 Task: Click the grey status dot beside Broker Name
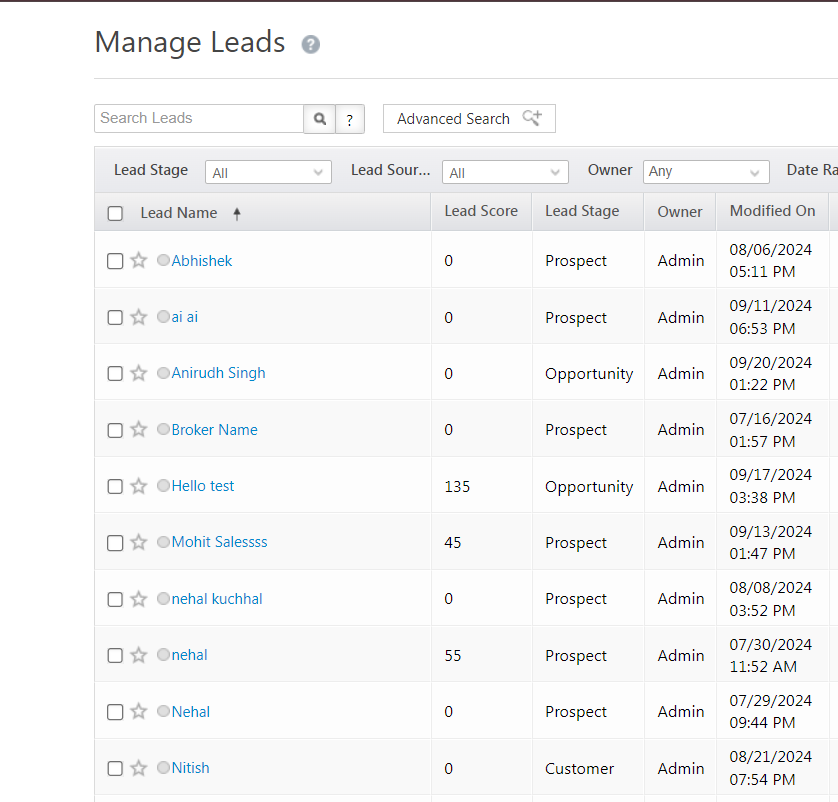pyautogui.click(x=163, y=429)
